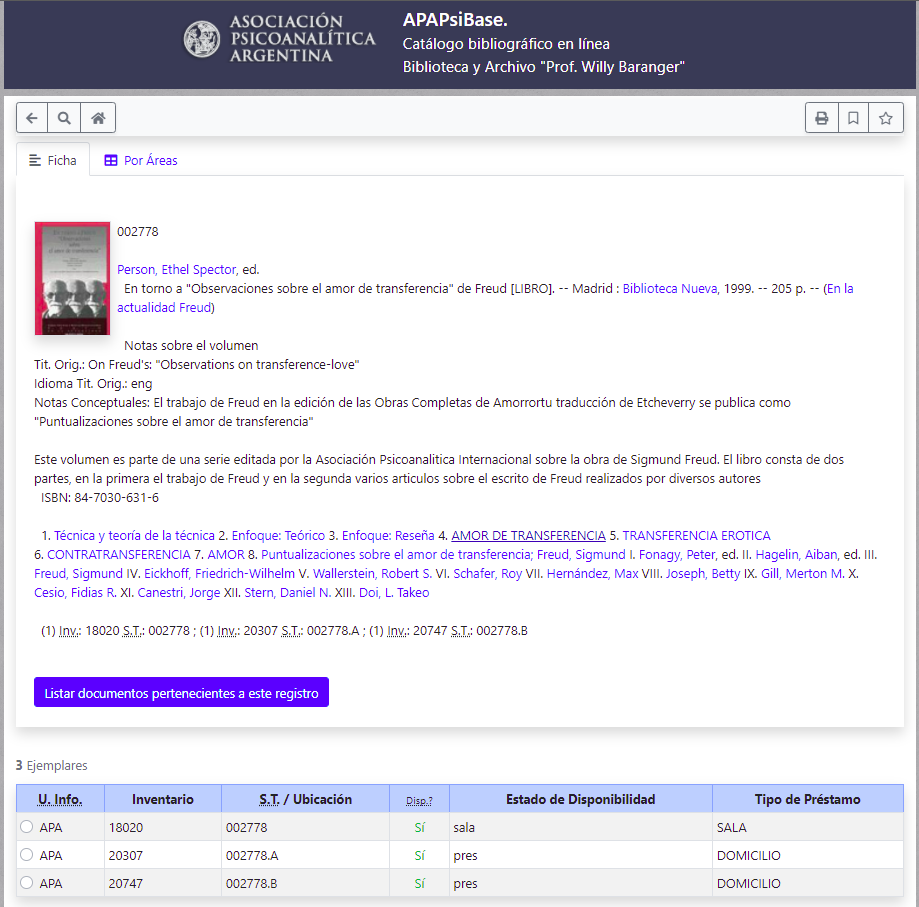Click the bookmark icon

[x=853, y=118]
